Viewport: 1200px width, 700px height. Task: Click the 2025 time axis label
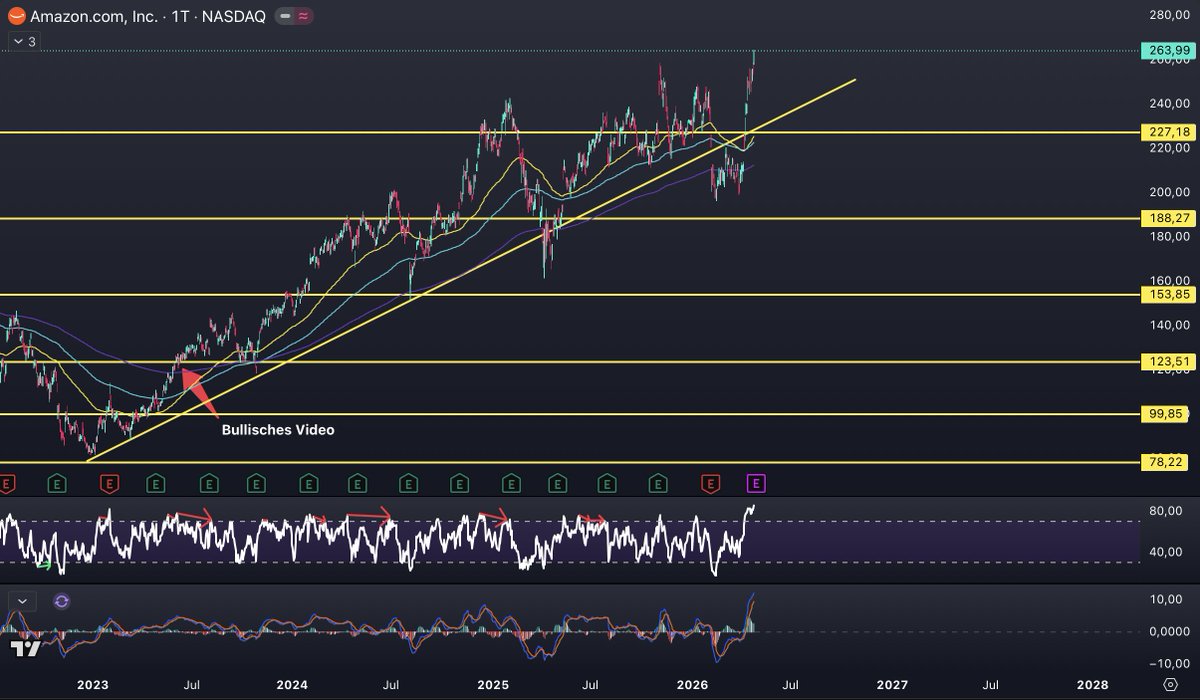[x=492, y=685]
